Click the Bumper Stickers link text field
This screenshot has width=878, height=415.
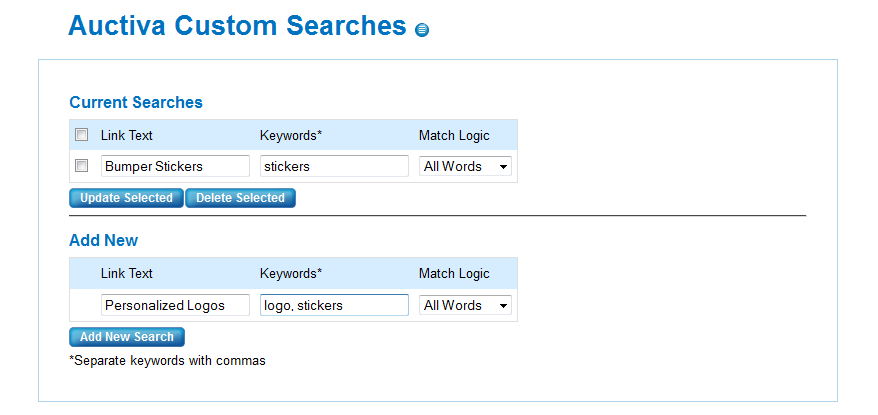[175, 166]
